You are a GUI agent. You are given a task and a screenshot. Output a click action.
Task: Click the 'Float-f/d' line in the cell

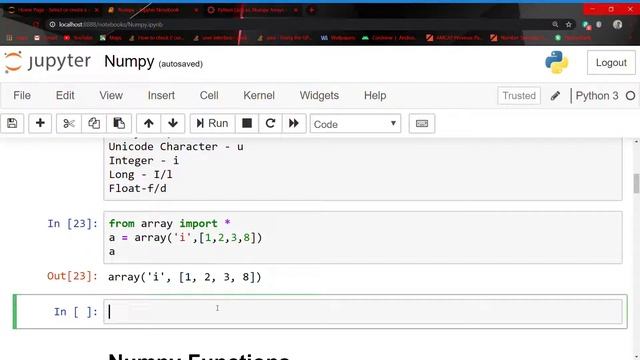pos(138,189)
